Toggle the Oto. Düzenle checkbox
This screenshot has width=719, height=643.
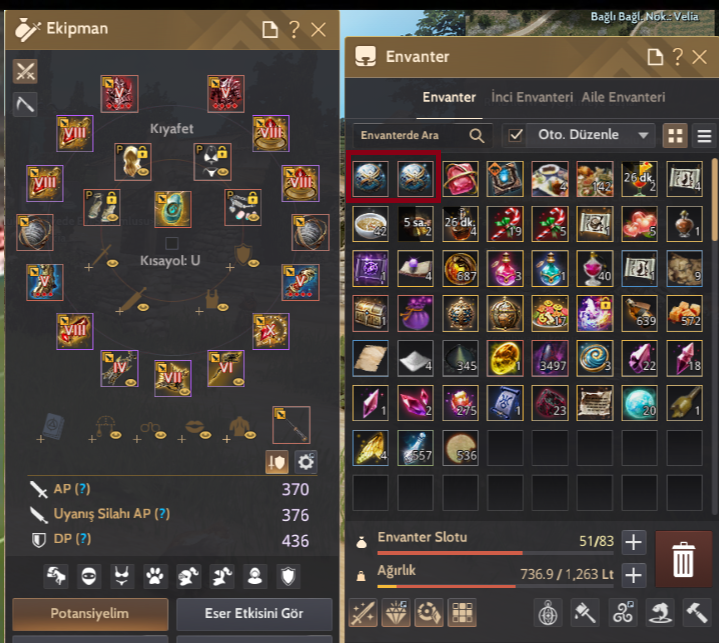(515, 135)
